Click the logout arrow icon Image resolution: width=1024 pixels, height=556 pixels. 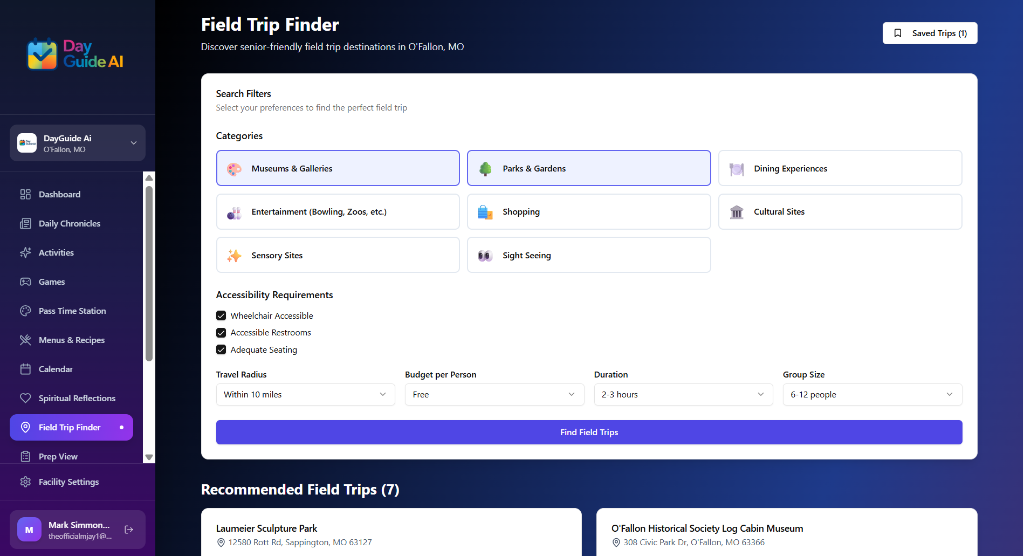tap(129, 530)
